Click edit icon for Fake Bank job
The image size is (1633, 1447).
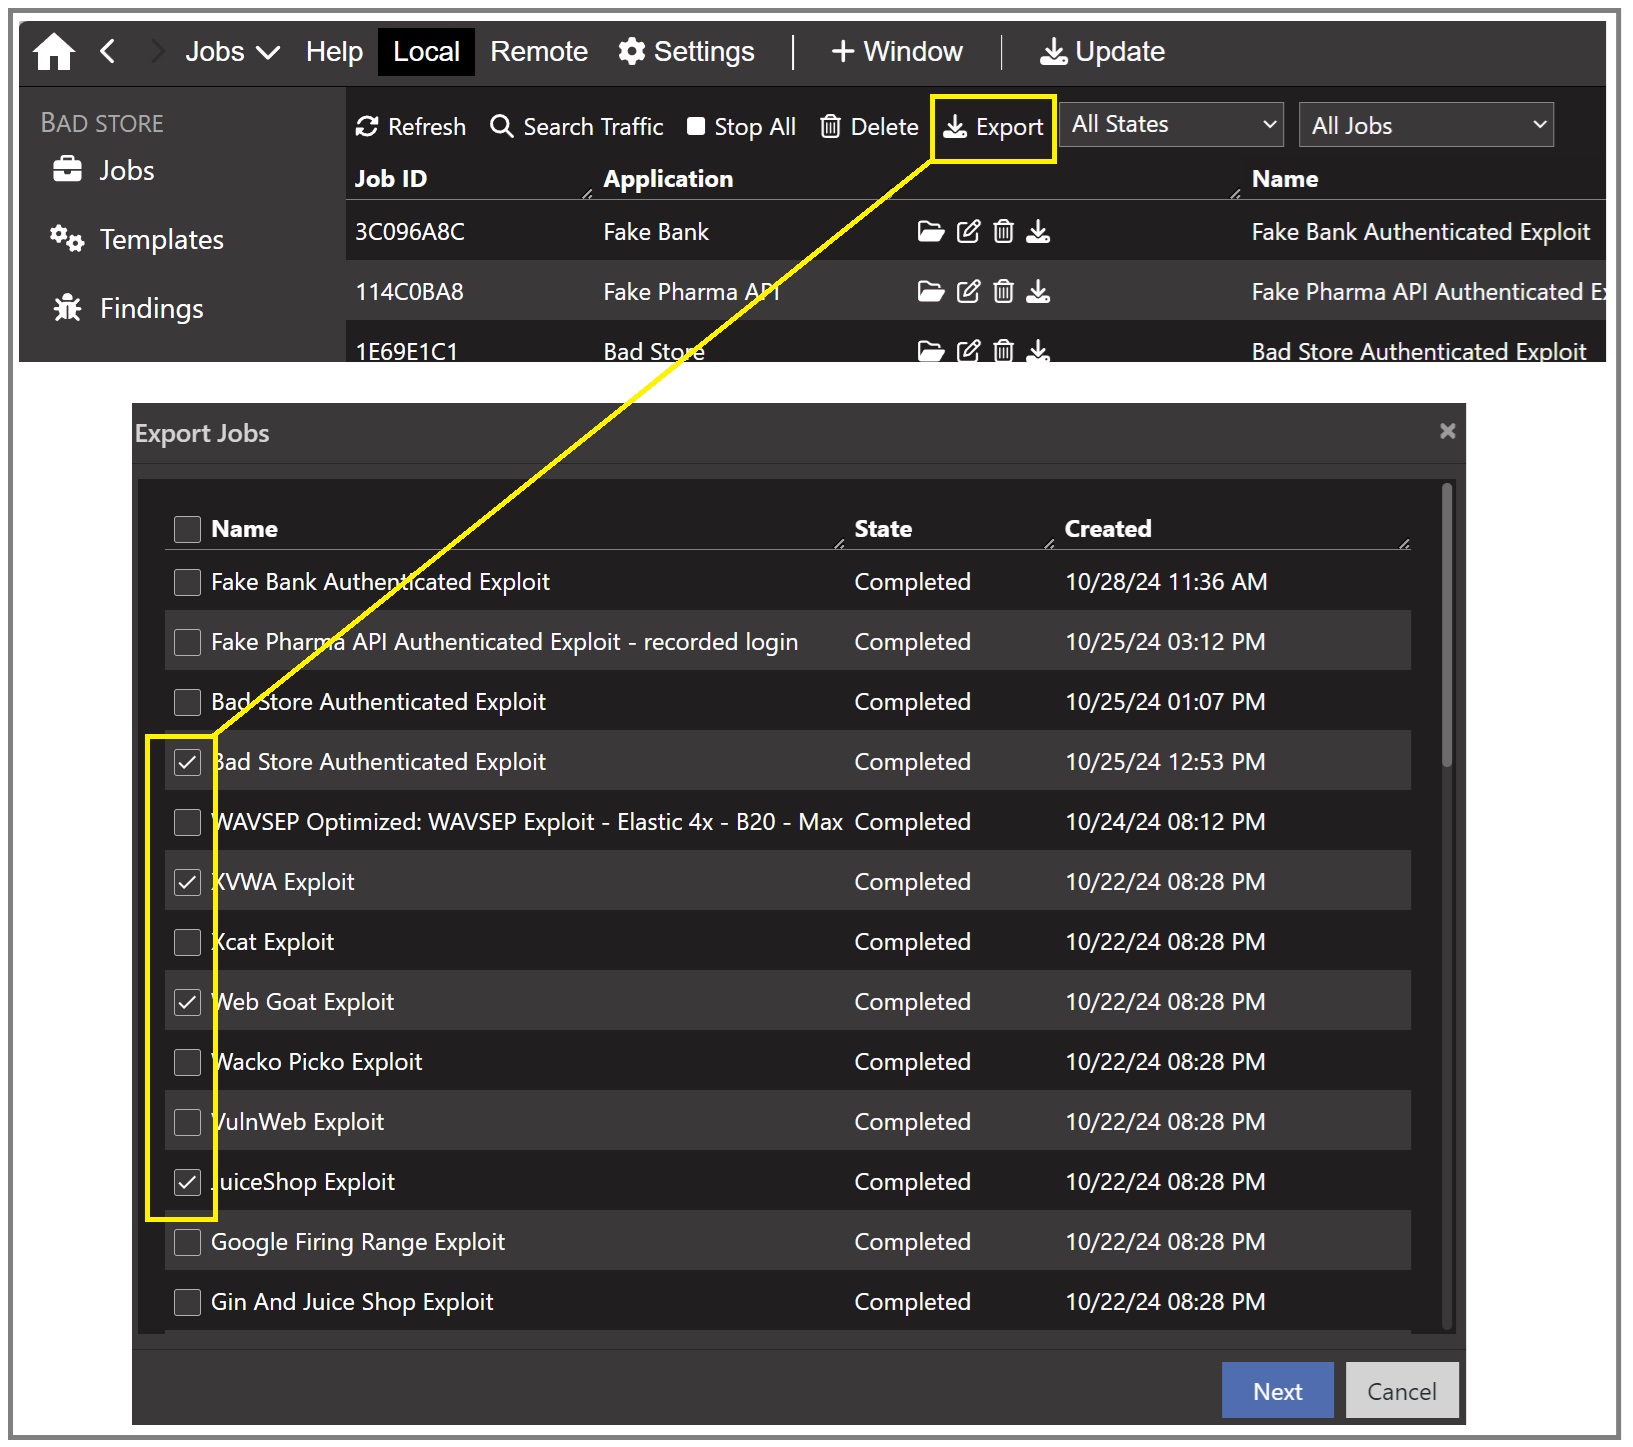(968, 232)
